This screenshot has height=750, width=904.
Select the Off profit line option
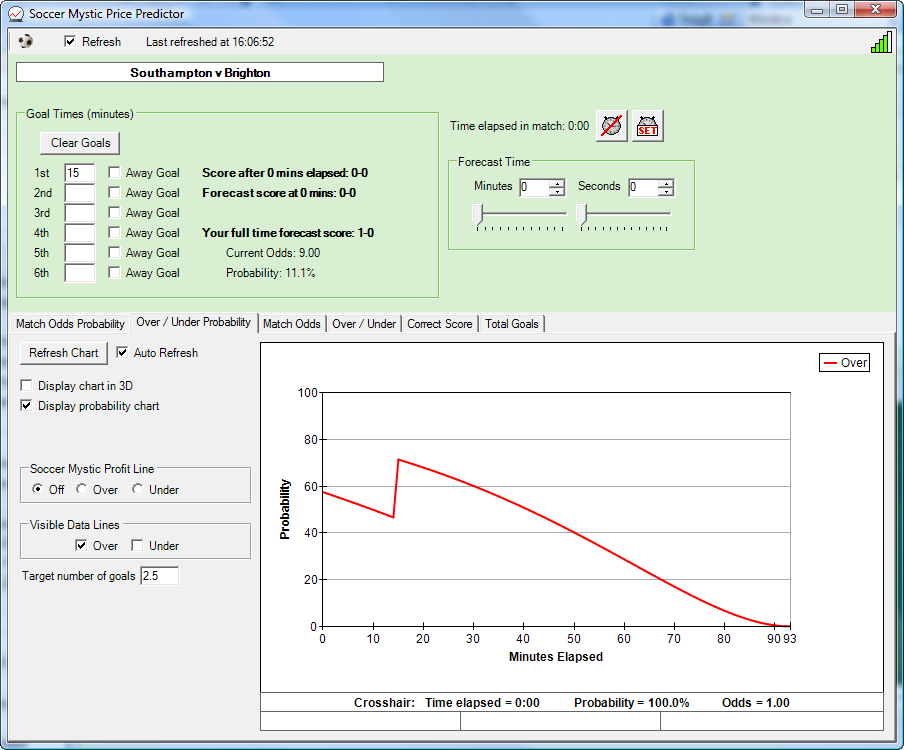(37, 489)
